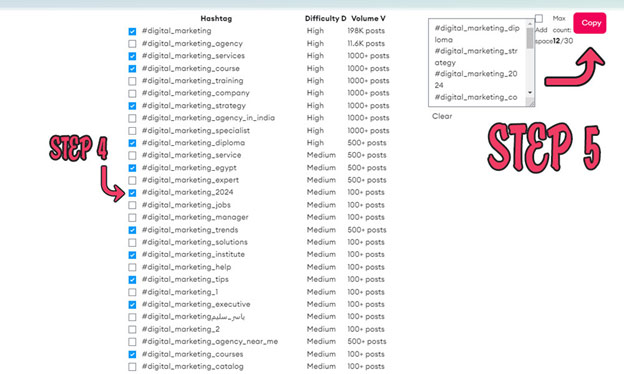
Task: Check #digital_marketing_expert checkbox
Action: [132, 180]
